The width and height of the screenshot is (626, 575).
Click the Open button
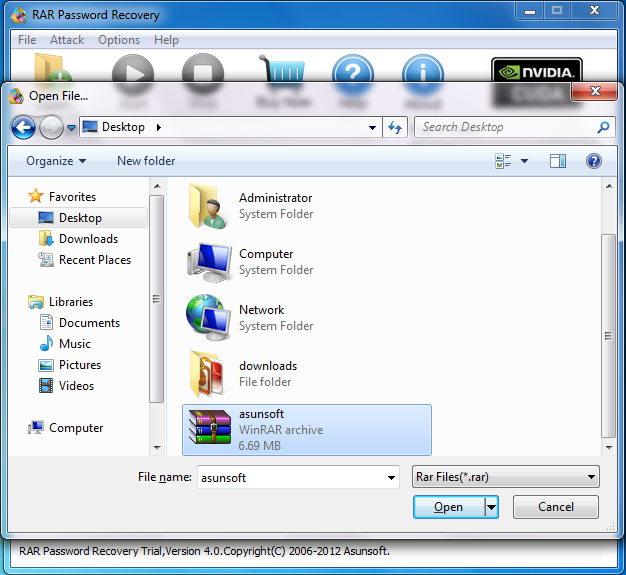[449, 507]
